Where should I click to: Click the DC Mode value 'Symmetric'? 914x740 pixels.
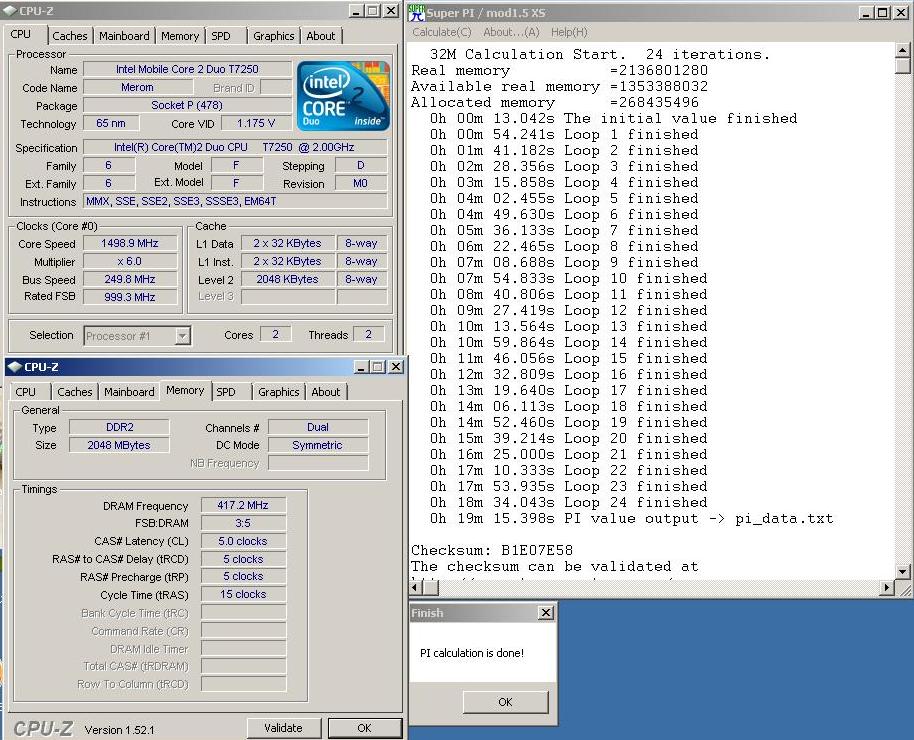pos(318,445)
